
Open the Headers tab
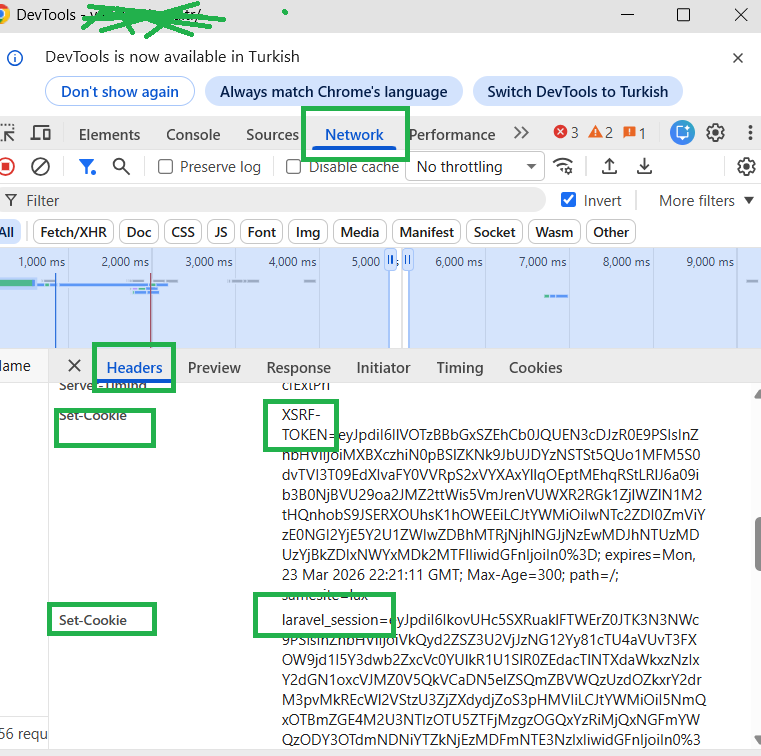(134, 368)
